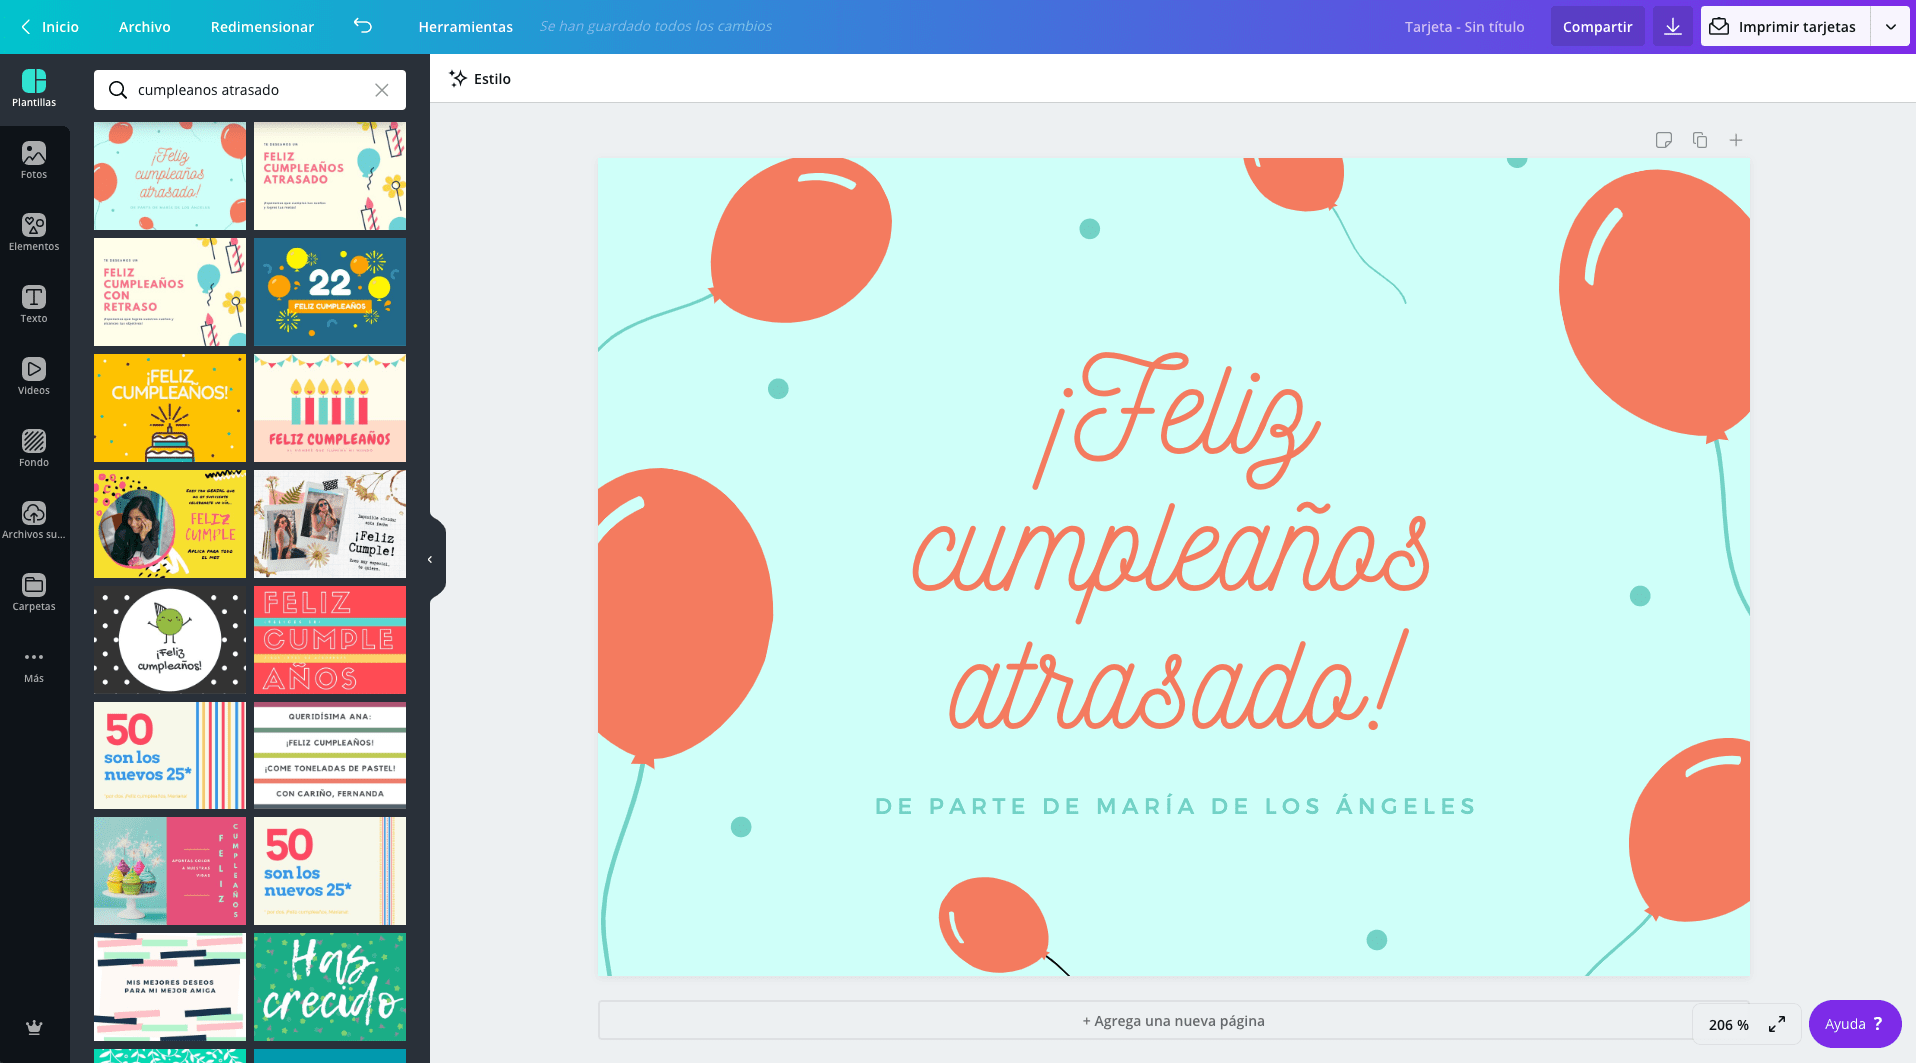
Task: Expand the print options dropdown arrow
Action: point(1890,27)
